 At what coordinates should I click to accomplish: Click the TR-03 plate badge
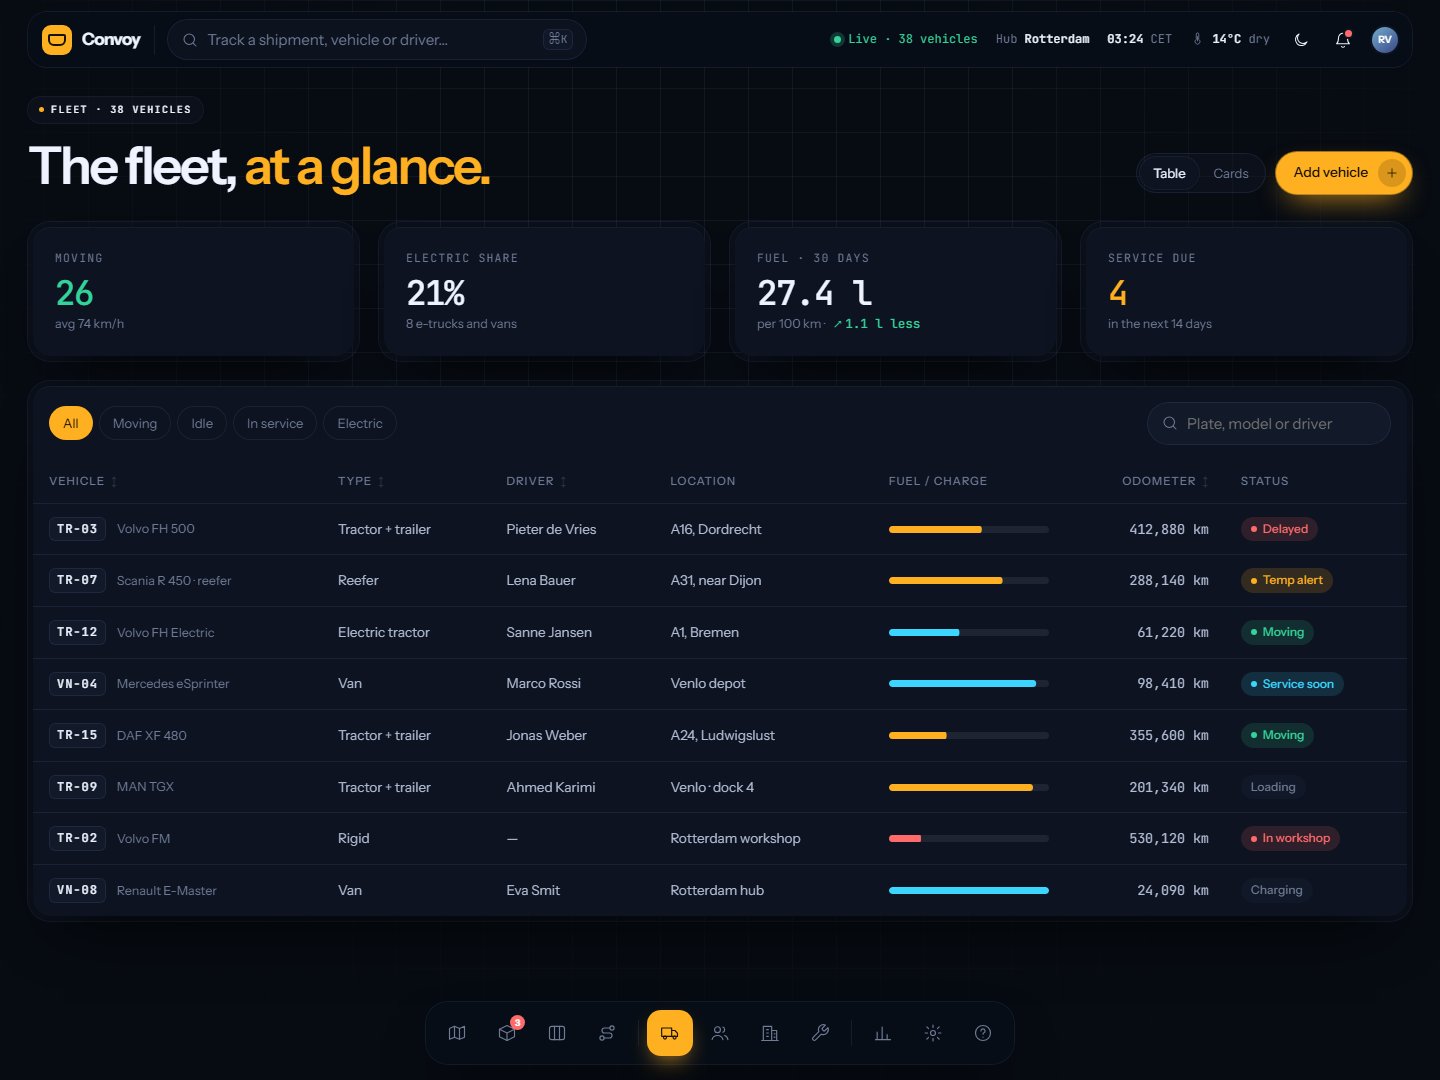[x=77, y=529]
